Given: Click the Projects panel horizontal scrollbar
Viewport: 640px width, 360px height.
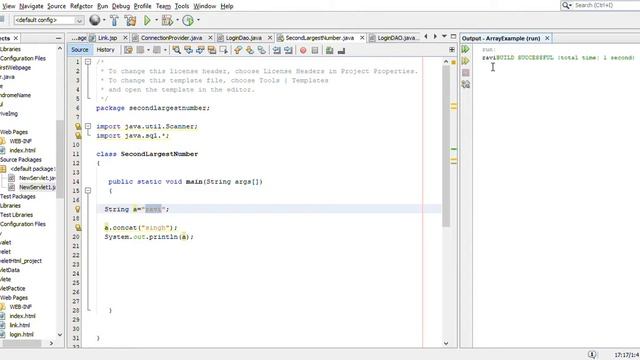Looking at the screenshot, I should [x=22, y=344].
